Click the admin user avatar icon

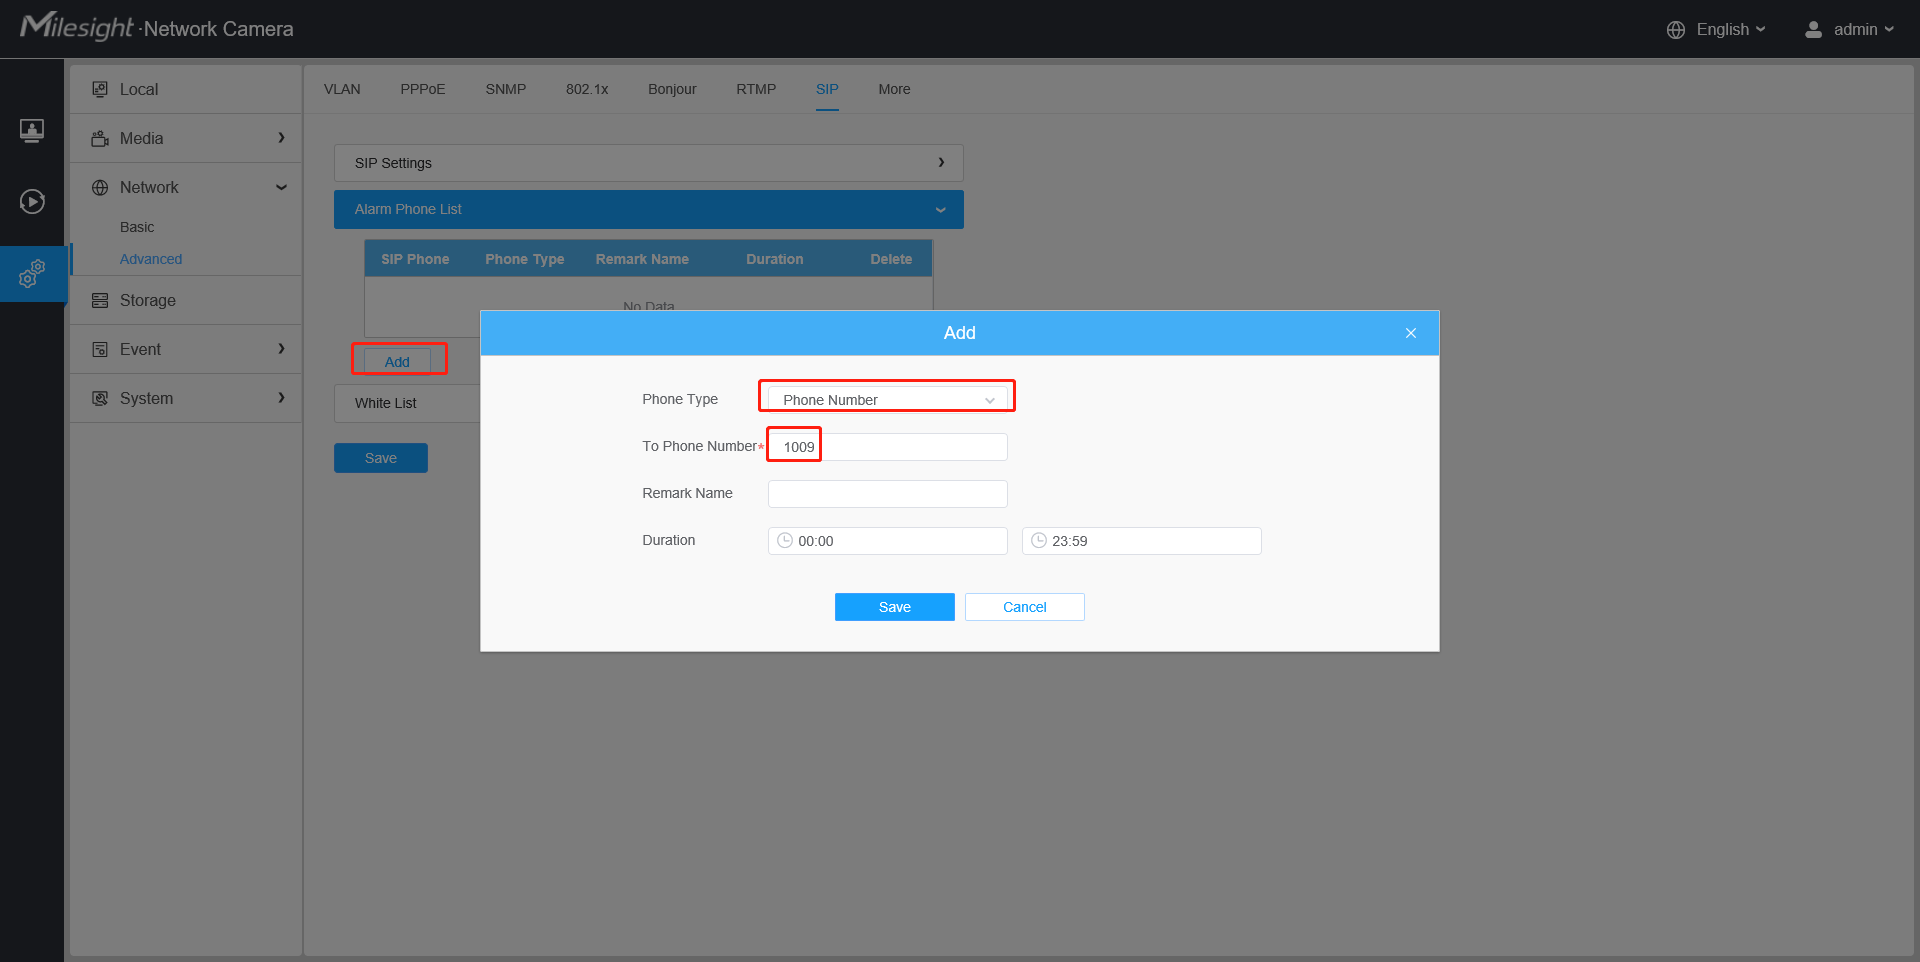tap(1813, 30)
